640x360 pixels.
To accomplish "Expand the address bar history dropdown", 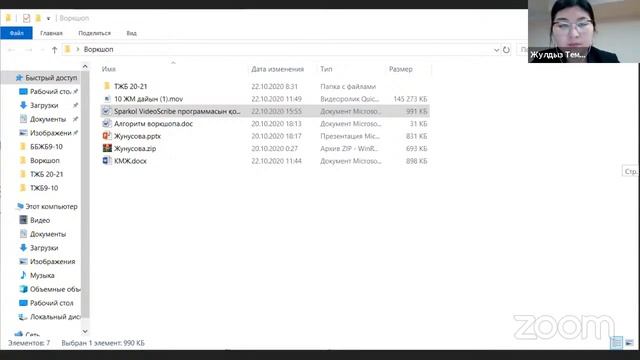I will pyautogui.click(x=496, y=50).
